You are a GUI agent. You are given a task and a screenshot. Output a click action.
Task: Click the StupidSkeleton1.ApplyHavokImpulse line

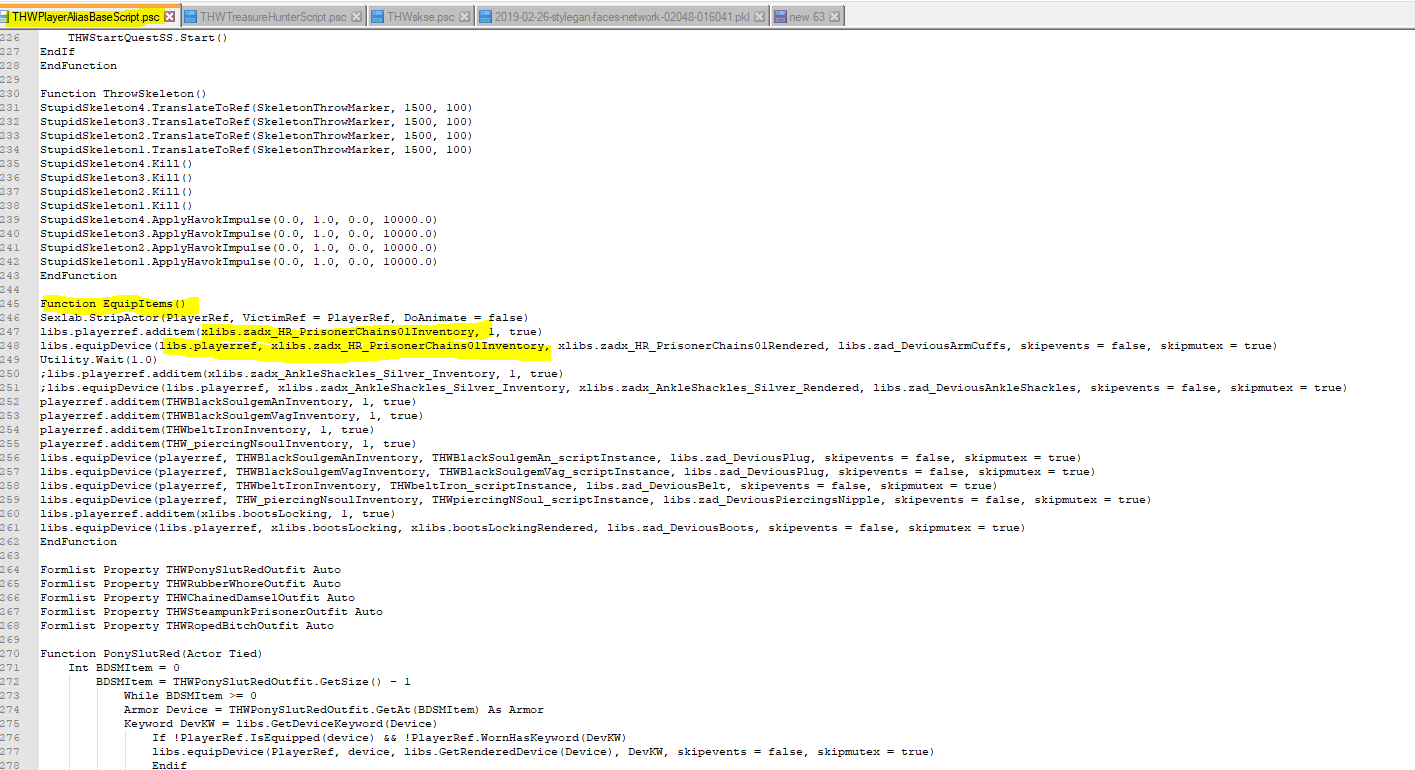coord(238,261)
